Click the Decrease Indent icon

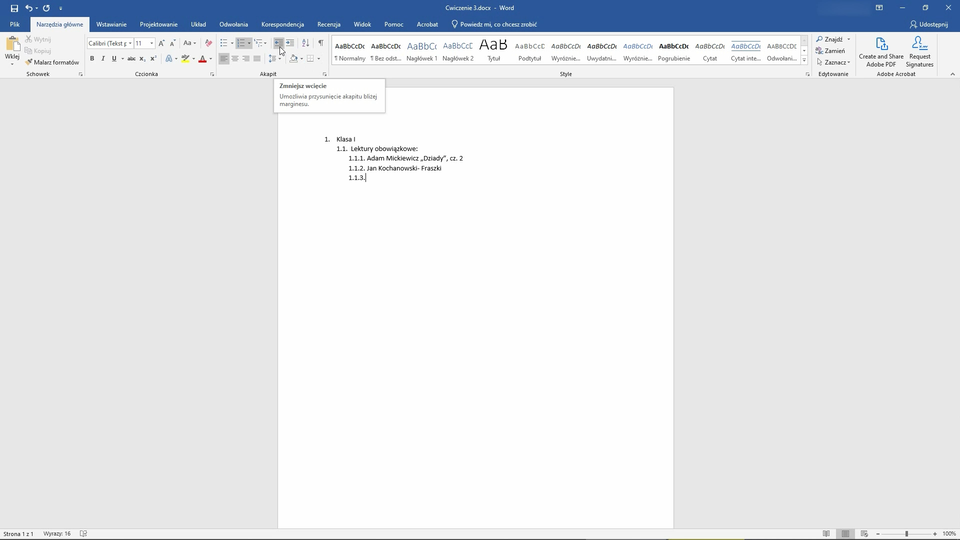coord(278,43)
